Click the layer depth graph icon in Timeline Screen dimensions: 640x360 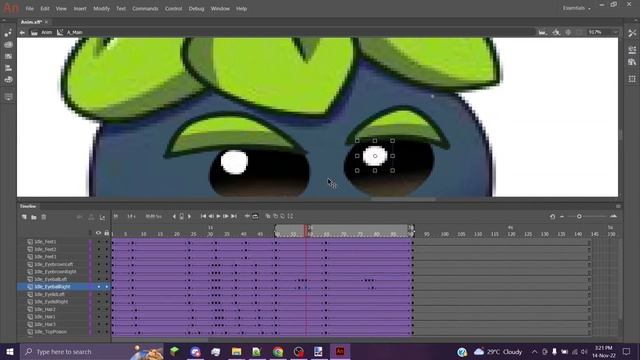coord(102,217)
